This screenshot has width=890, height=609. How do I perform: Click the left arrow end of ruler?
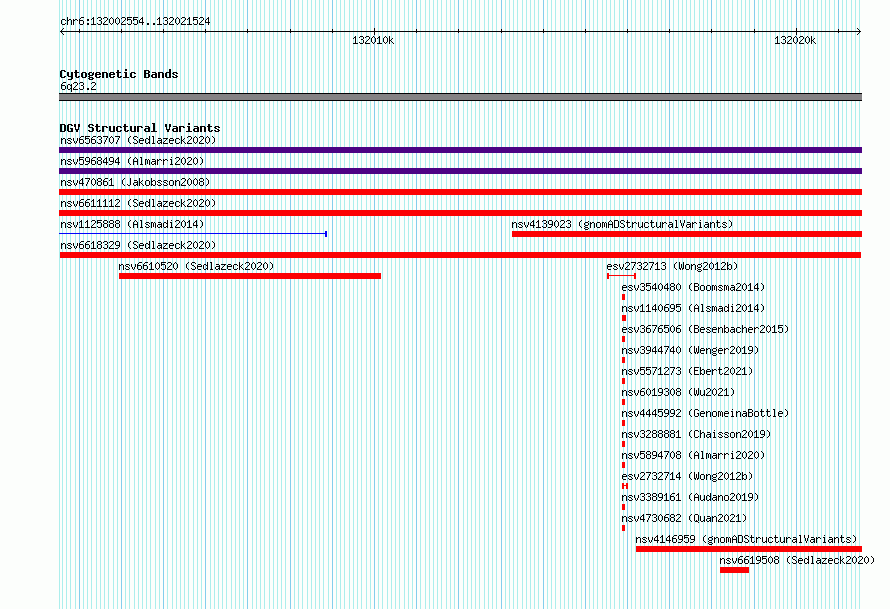(62, 32)
